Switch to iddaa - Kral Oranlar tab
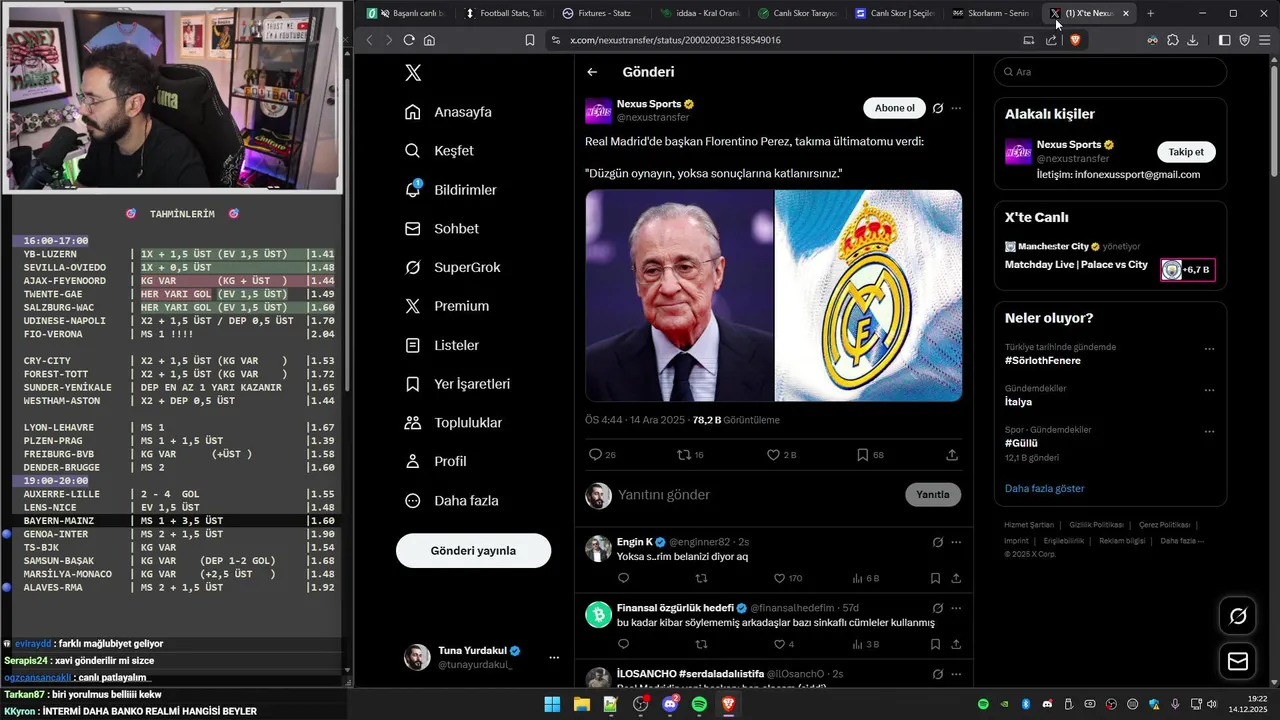The width and height of the screenshot is (1280, 720). [699, 13]
